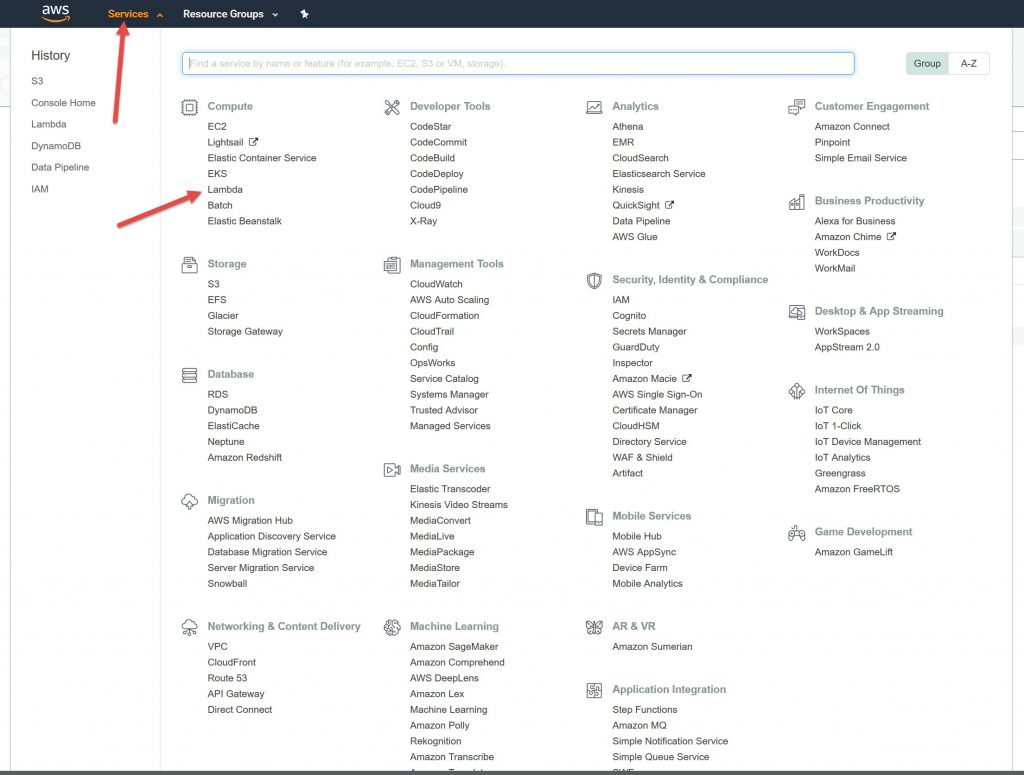Switch to A-Z view toggle
Viewport: 1024px width, 775px height.
pyautogui.click(x=968, y=64)
